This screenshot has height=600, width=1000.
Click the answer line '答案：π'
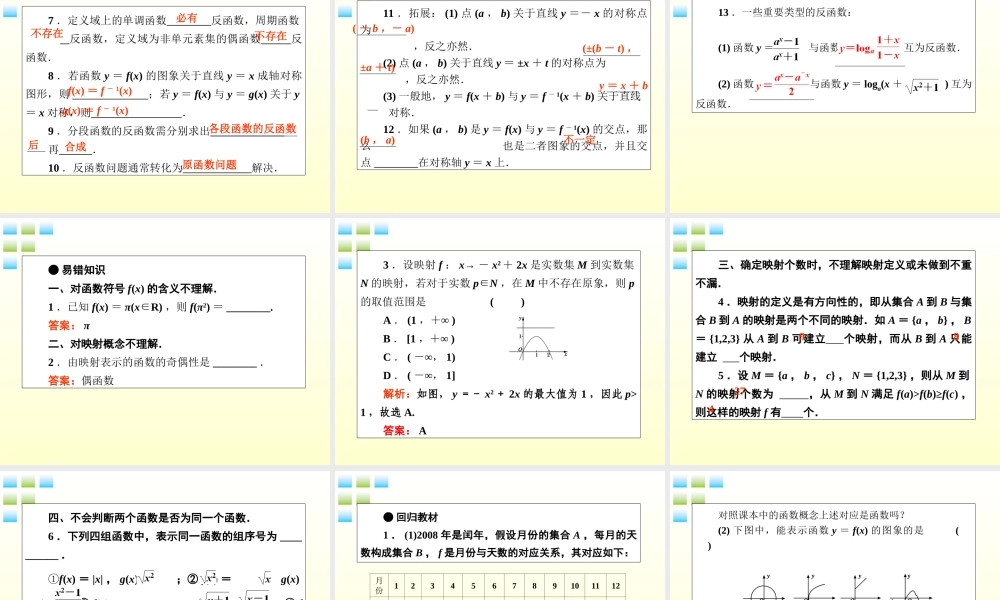click(x=69, y=325)
